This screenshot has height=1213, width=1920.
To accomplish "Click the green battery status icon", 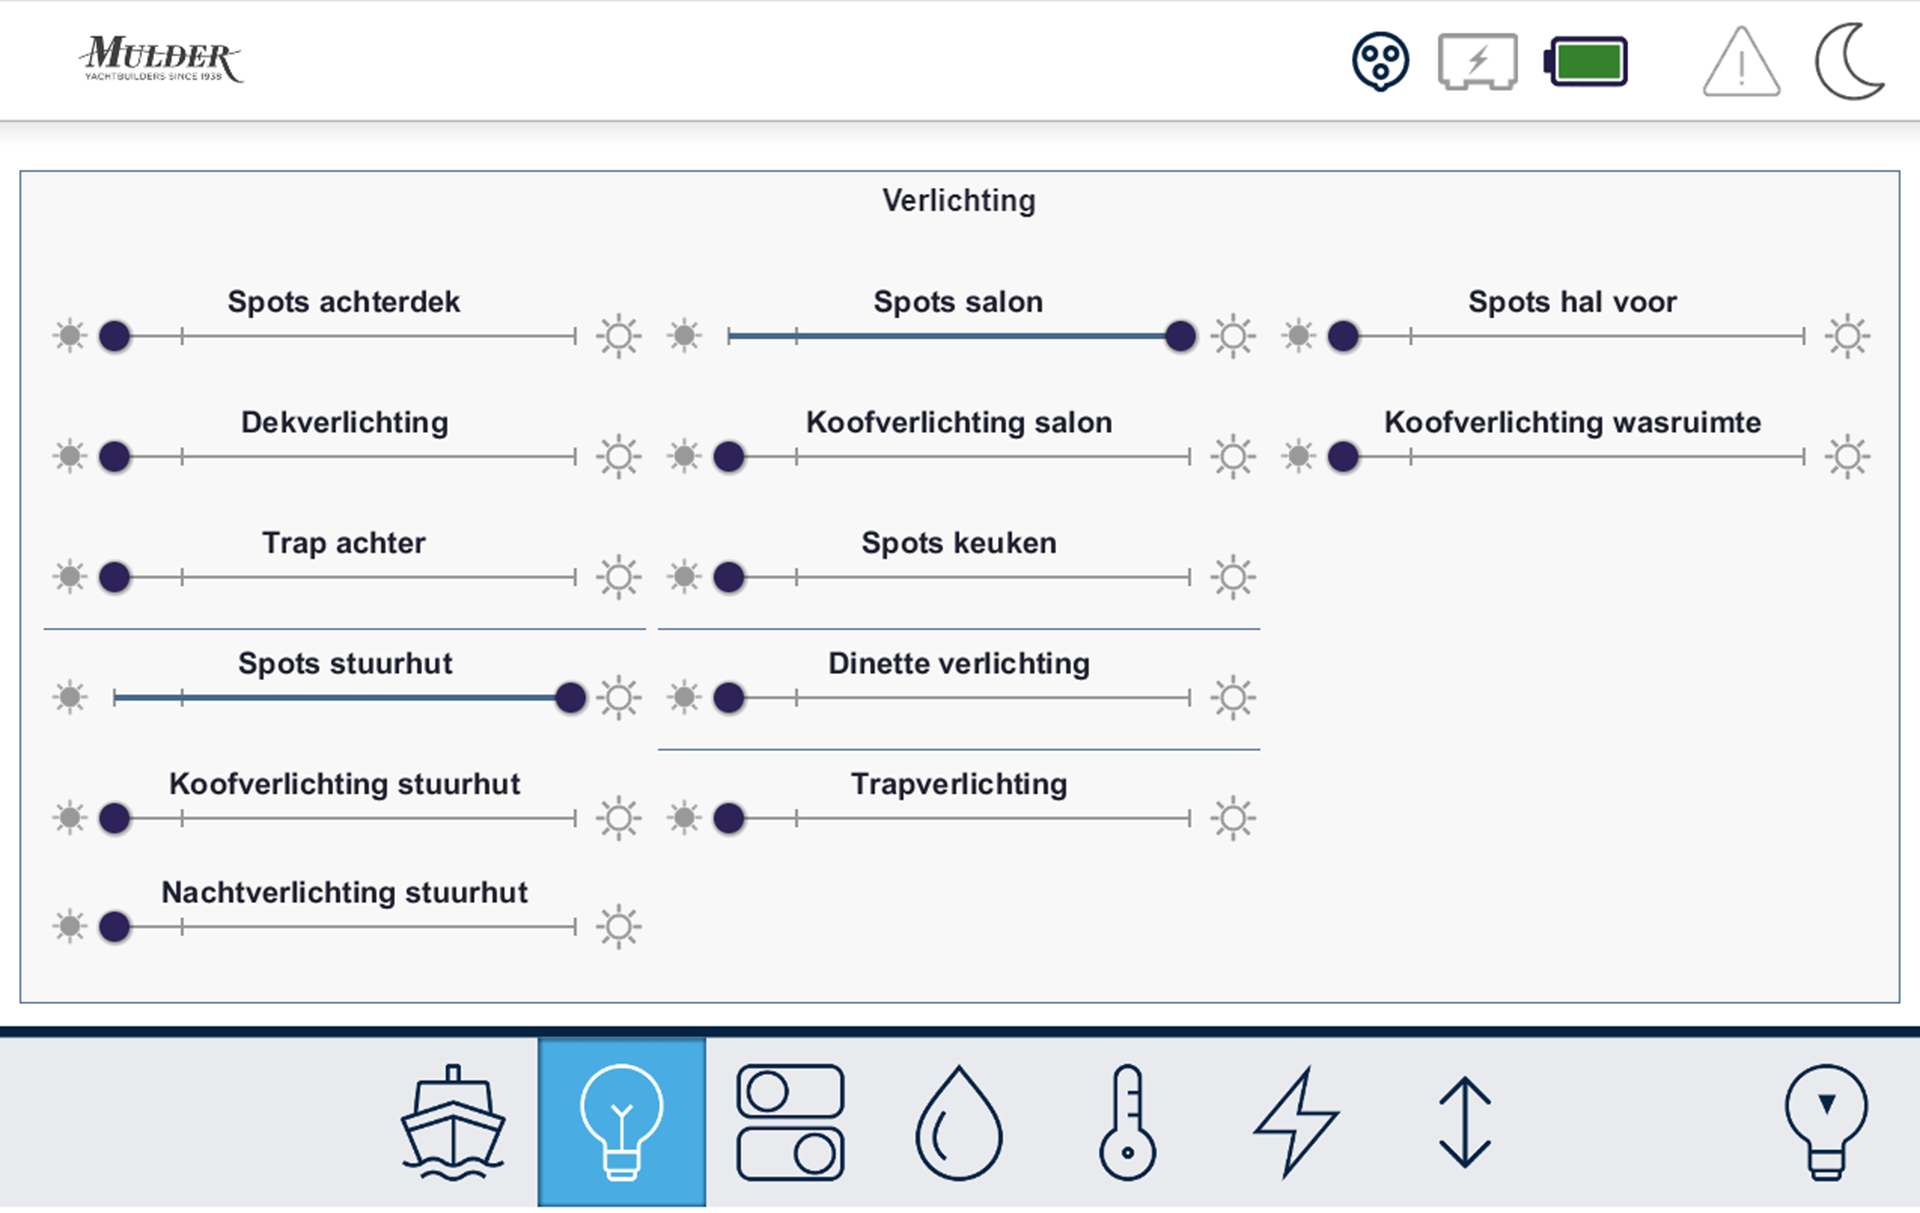I will (1587, 62).
